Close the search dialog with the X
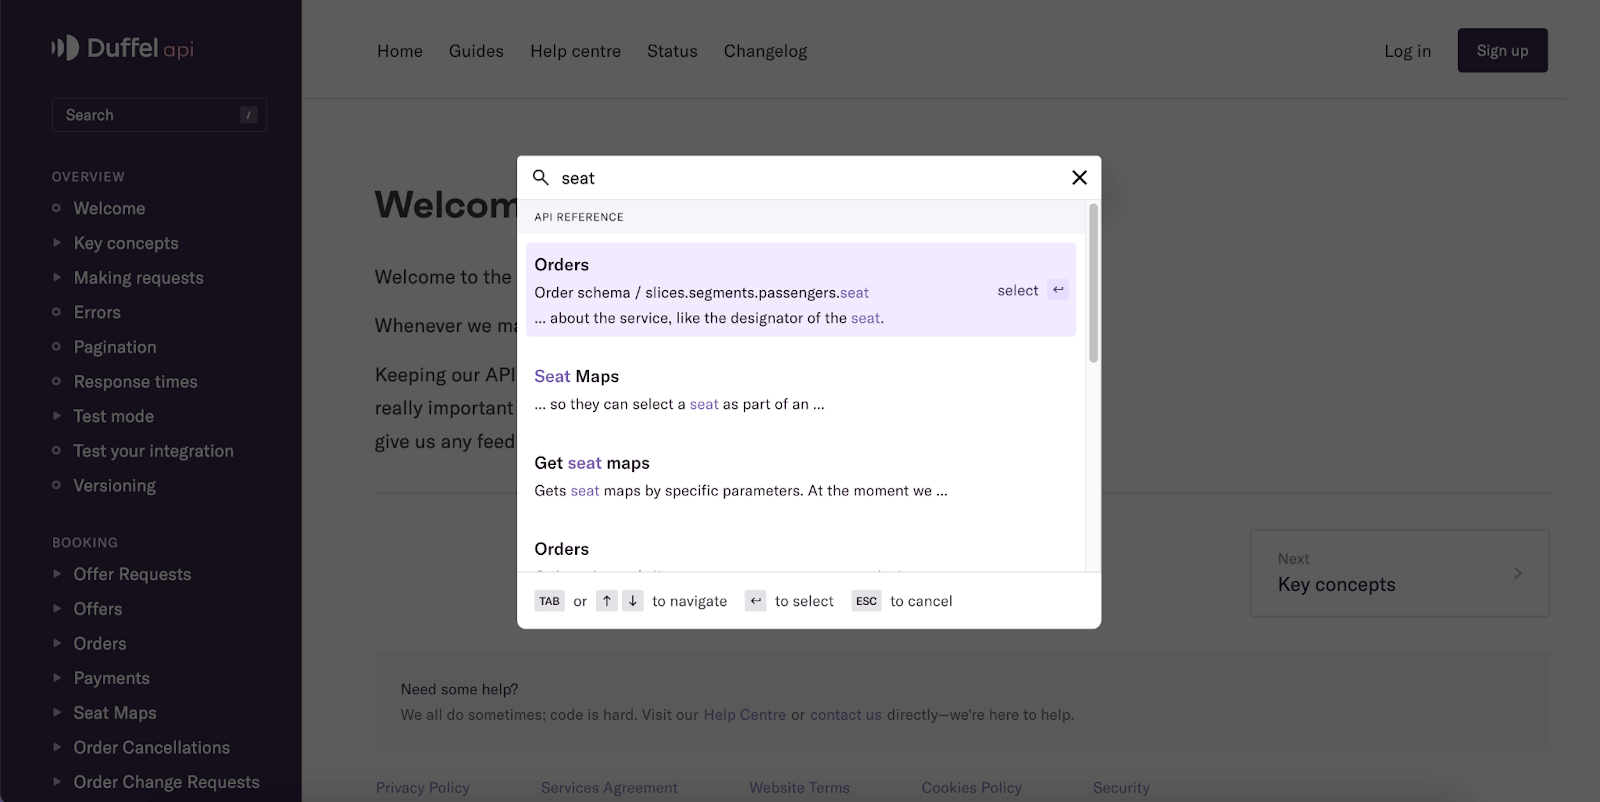Image resolution: width=1600 pixels, height=802 pixels. [x=1079, y=178]
